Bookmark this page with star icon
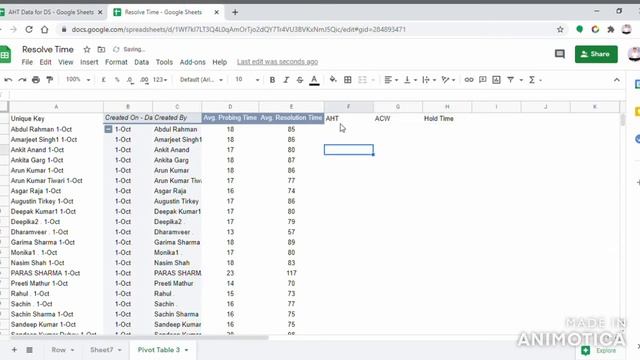Image resolution: width=640 pixels, height=360 pixels. tap(560, 29)
